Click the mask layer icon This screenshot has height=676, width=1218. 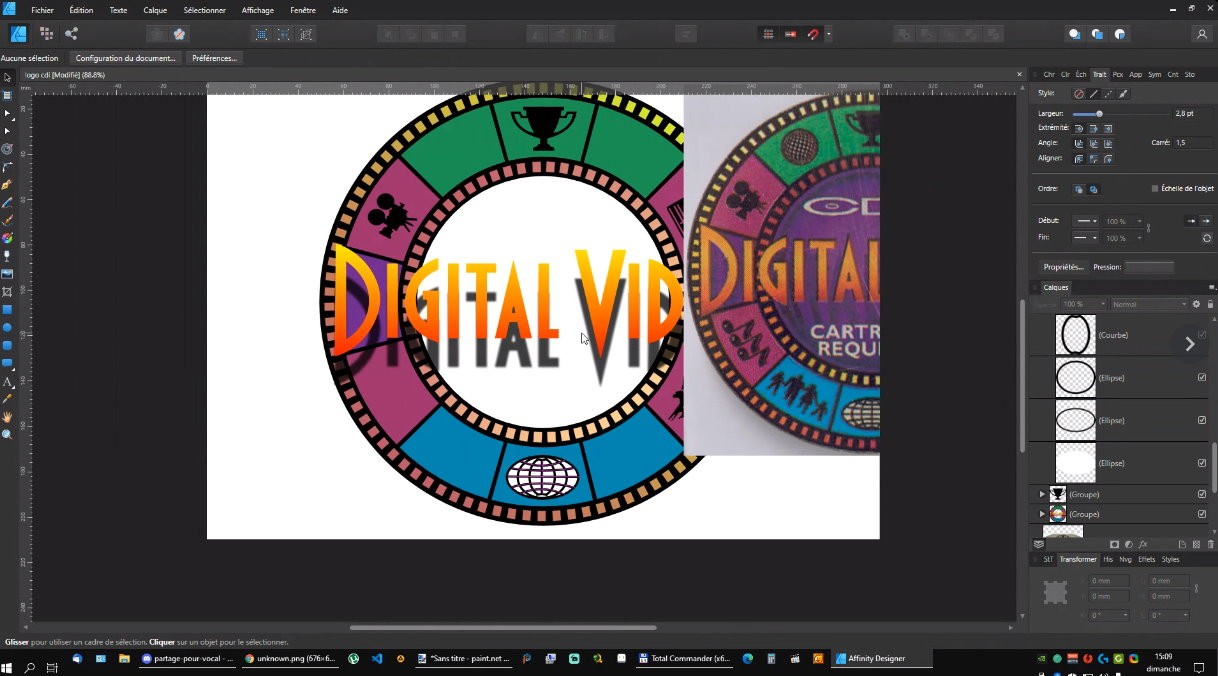tap(1114, 544)
